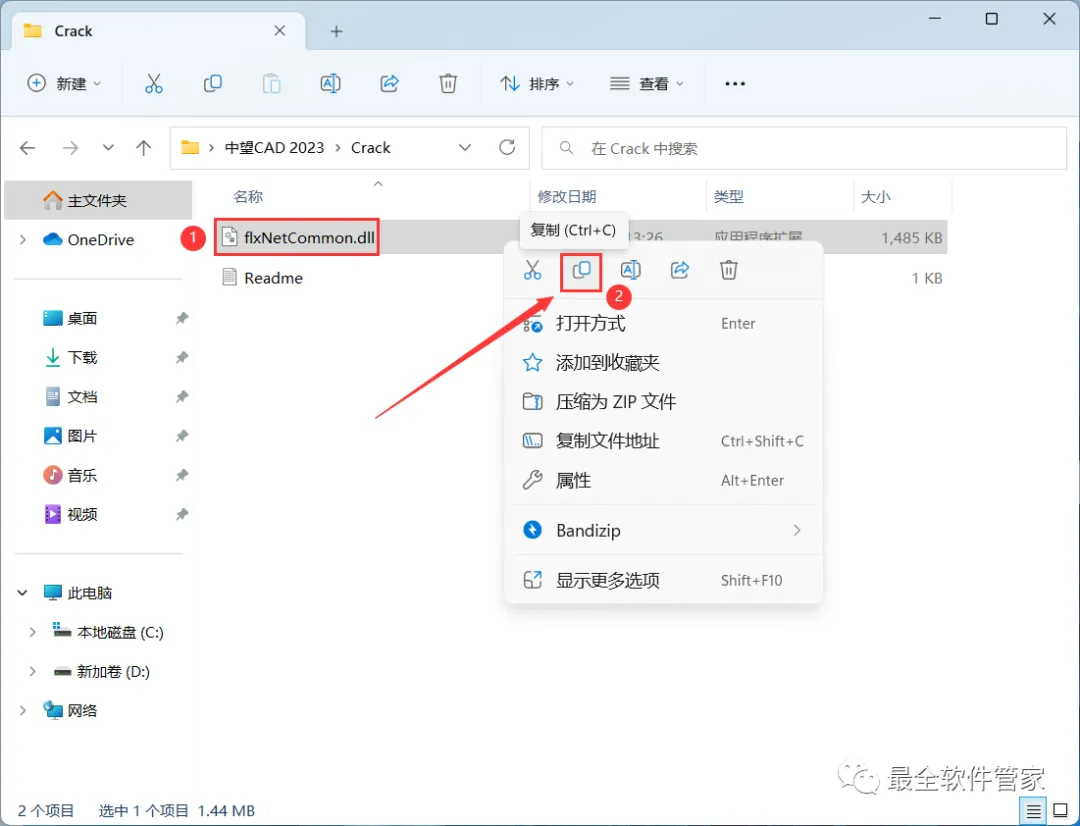
Task: Sort by 大小 column header
Action: [875, 197]
